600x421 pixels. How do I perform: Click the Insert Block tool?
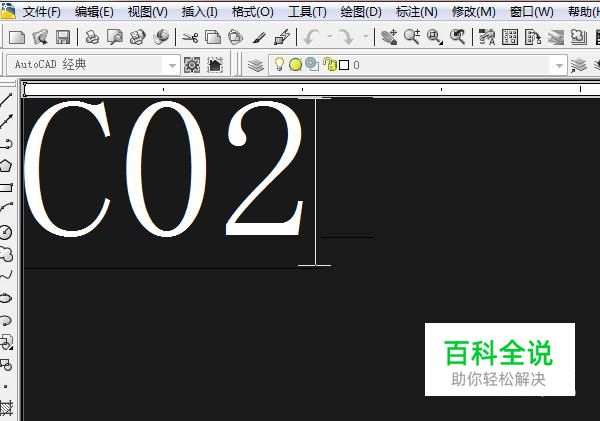click(x=7, y=342)
